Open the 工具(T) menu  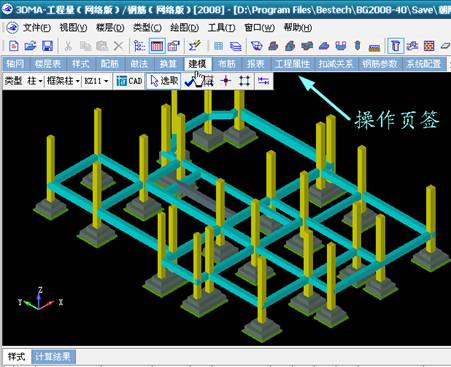pyautogui.click(x=221, y=28)
